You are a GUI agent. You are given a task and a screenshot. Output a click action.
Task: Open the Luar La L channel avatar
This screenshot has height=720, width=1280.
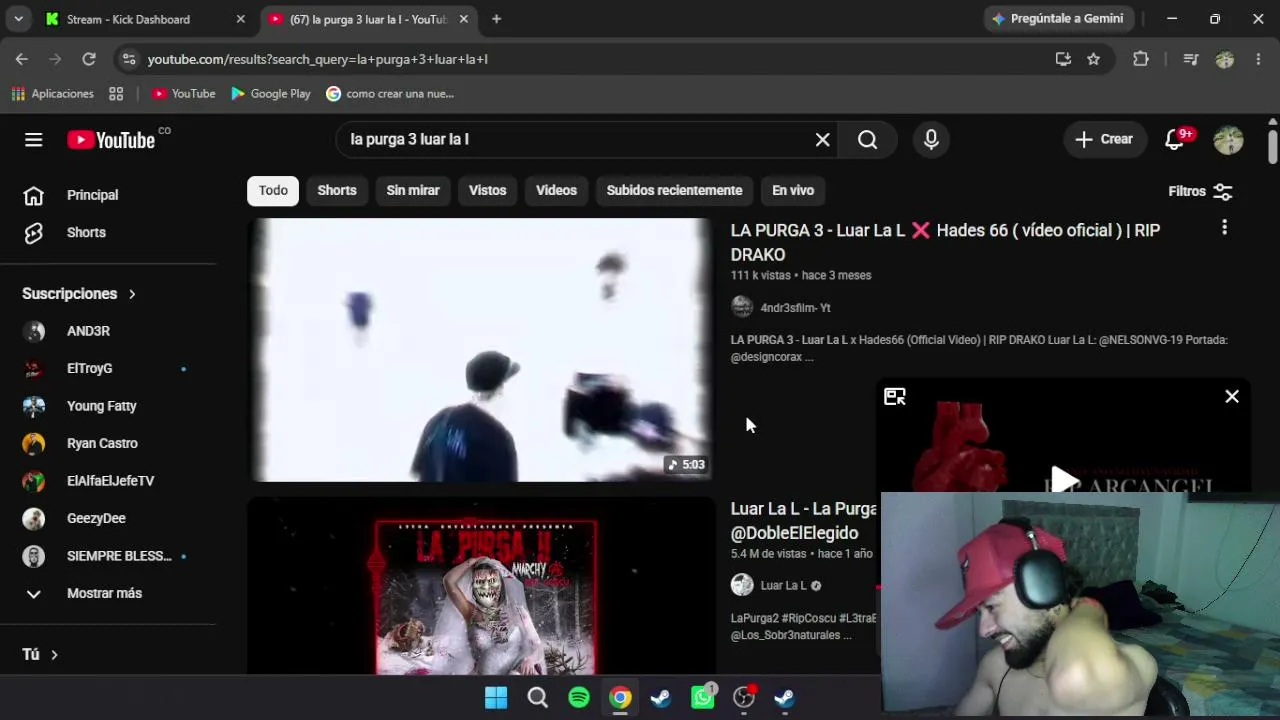[x=742, y=585]
